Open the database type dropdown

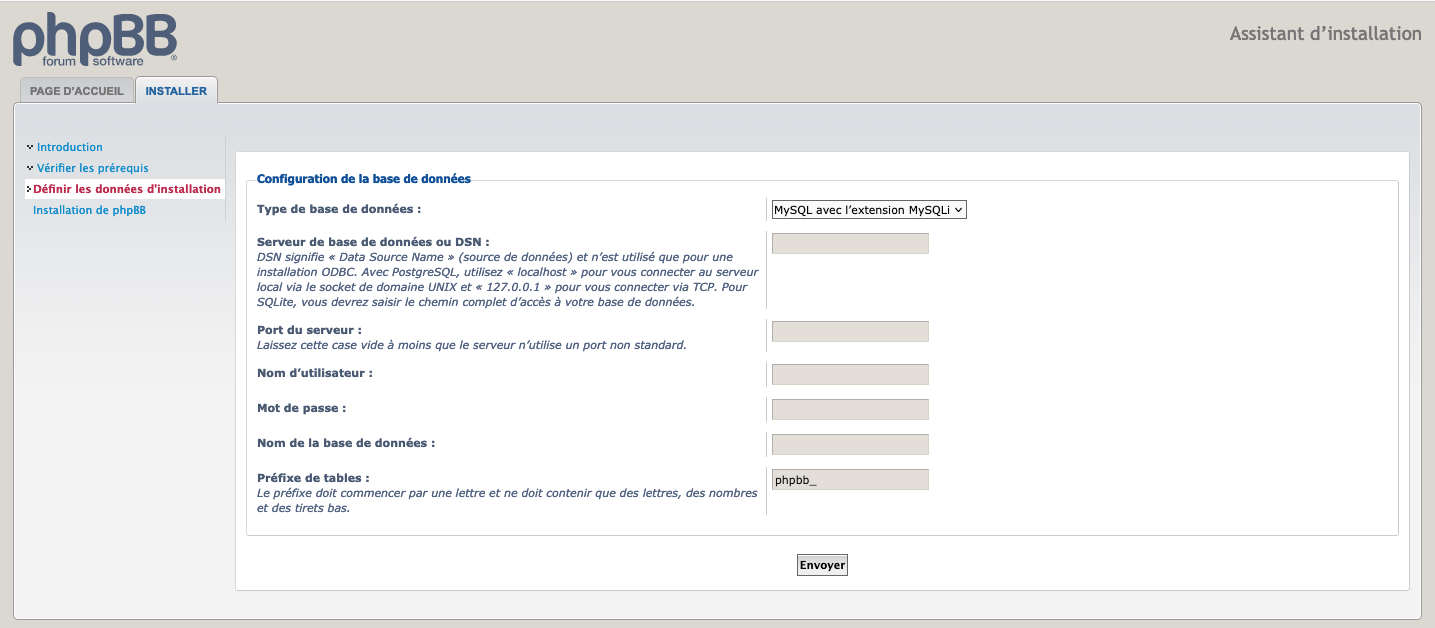point(869,210)
